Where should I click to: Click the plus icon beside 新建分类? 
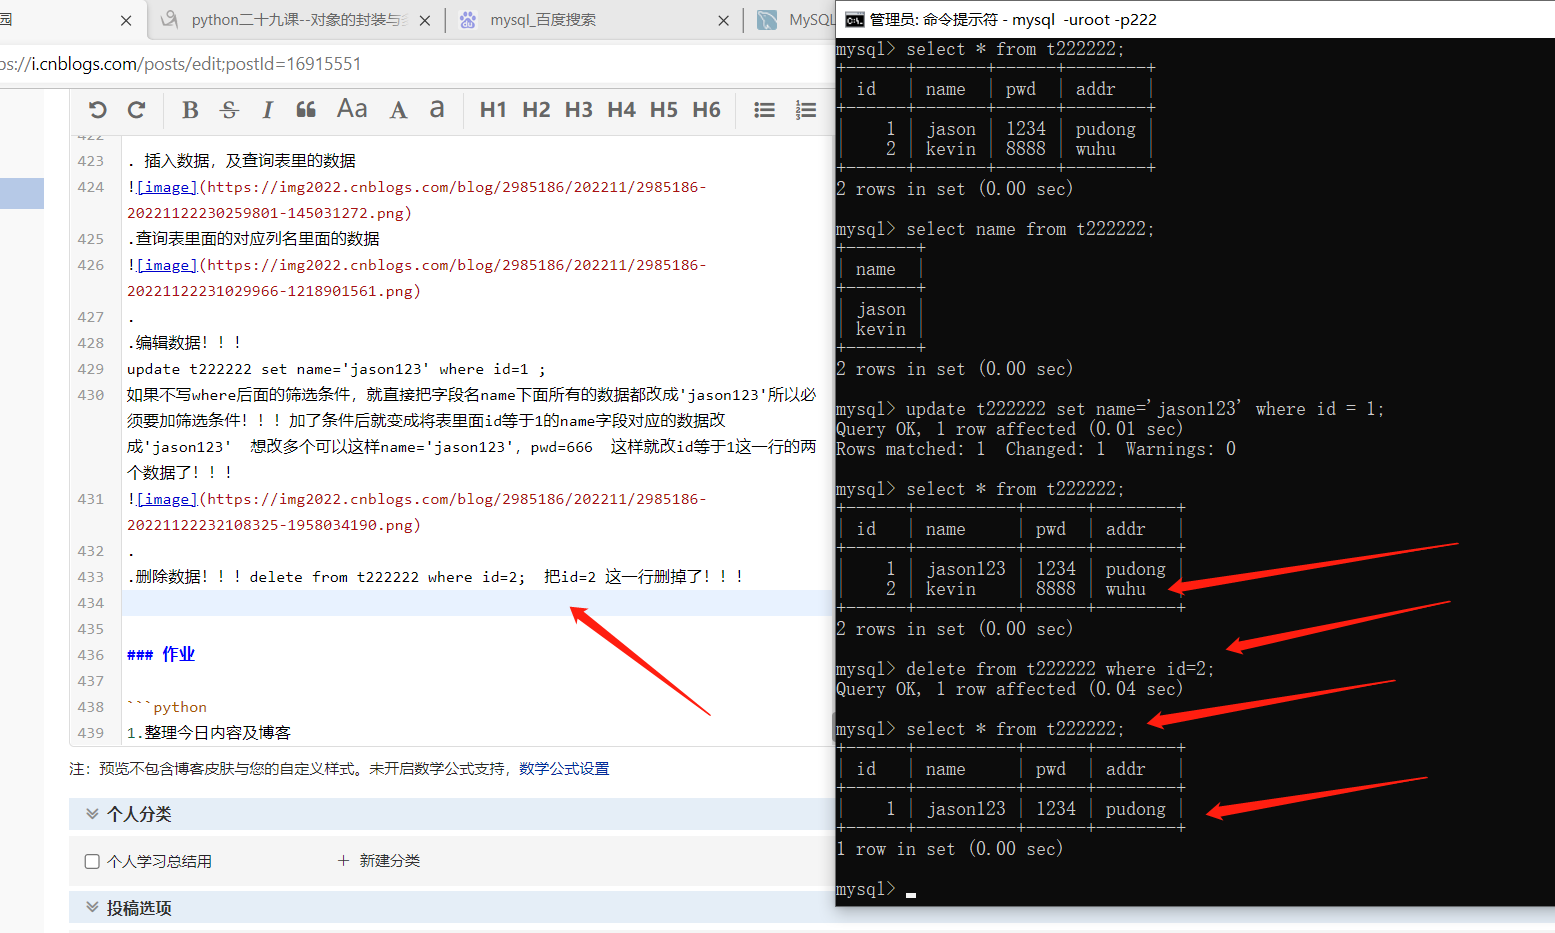[x=343, y=861]
